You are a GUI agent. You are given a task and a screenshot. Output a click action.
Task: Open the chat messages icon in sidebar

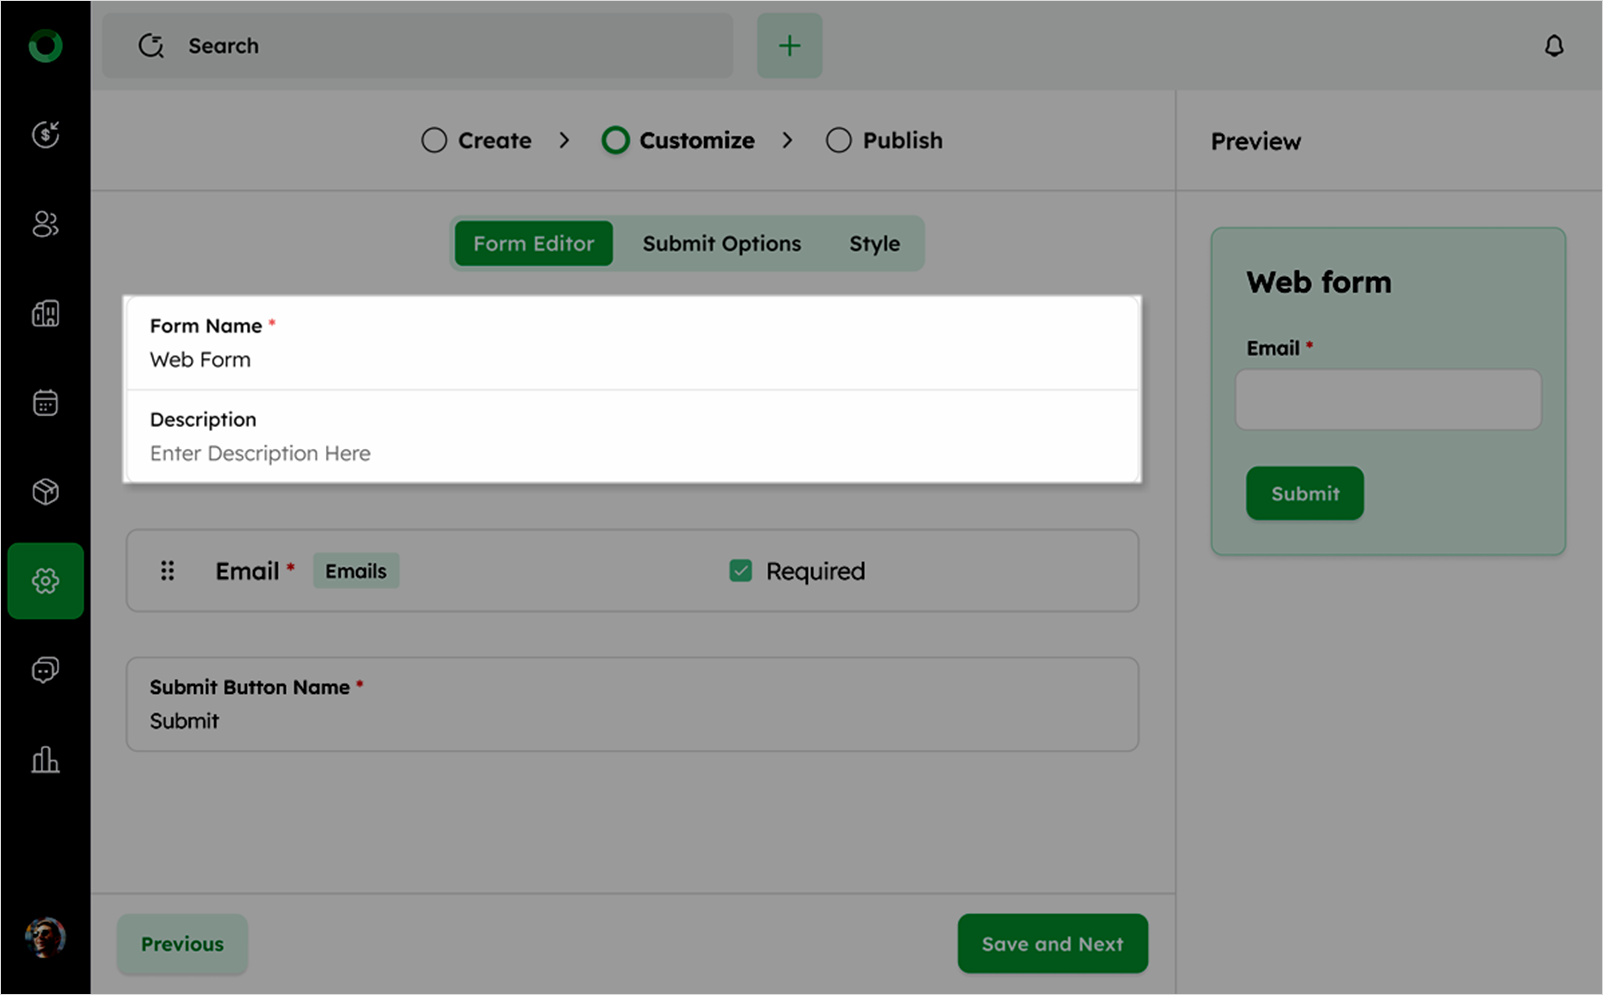45,670
